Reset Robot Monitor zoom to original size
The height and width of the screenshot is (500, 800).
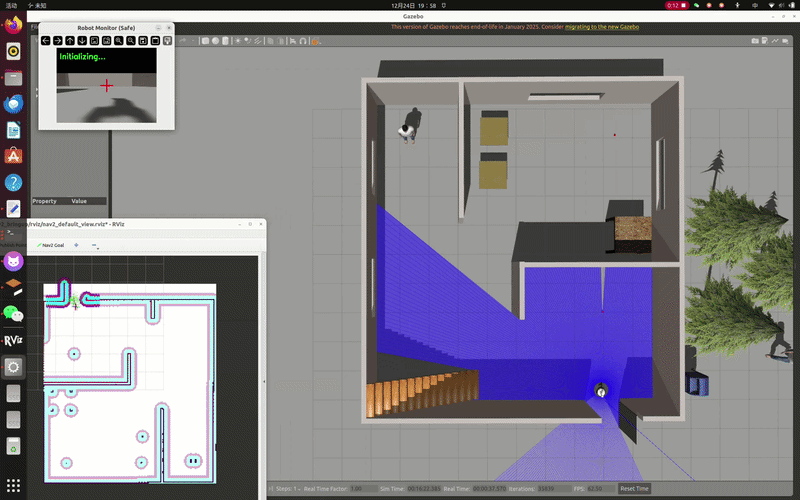pos(94,40)
